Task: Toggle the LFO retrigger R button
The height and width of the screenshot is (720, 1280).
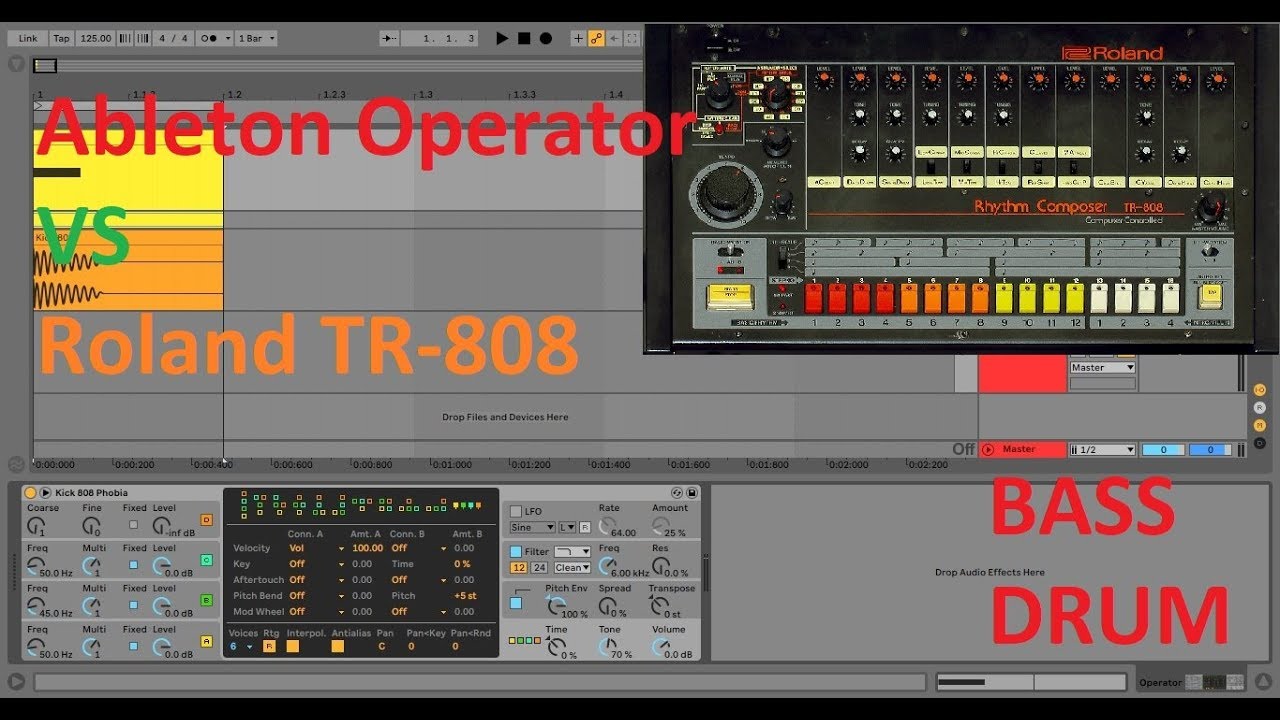Action: (585, 527)
